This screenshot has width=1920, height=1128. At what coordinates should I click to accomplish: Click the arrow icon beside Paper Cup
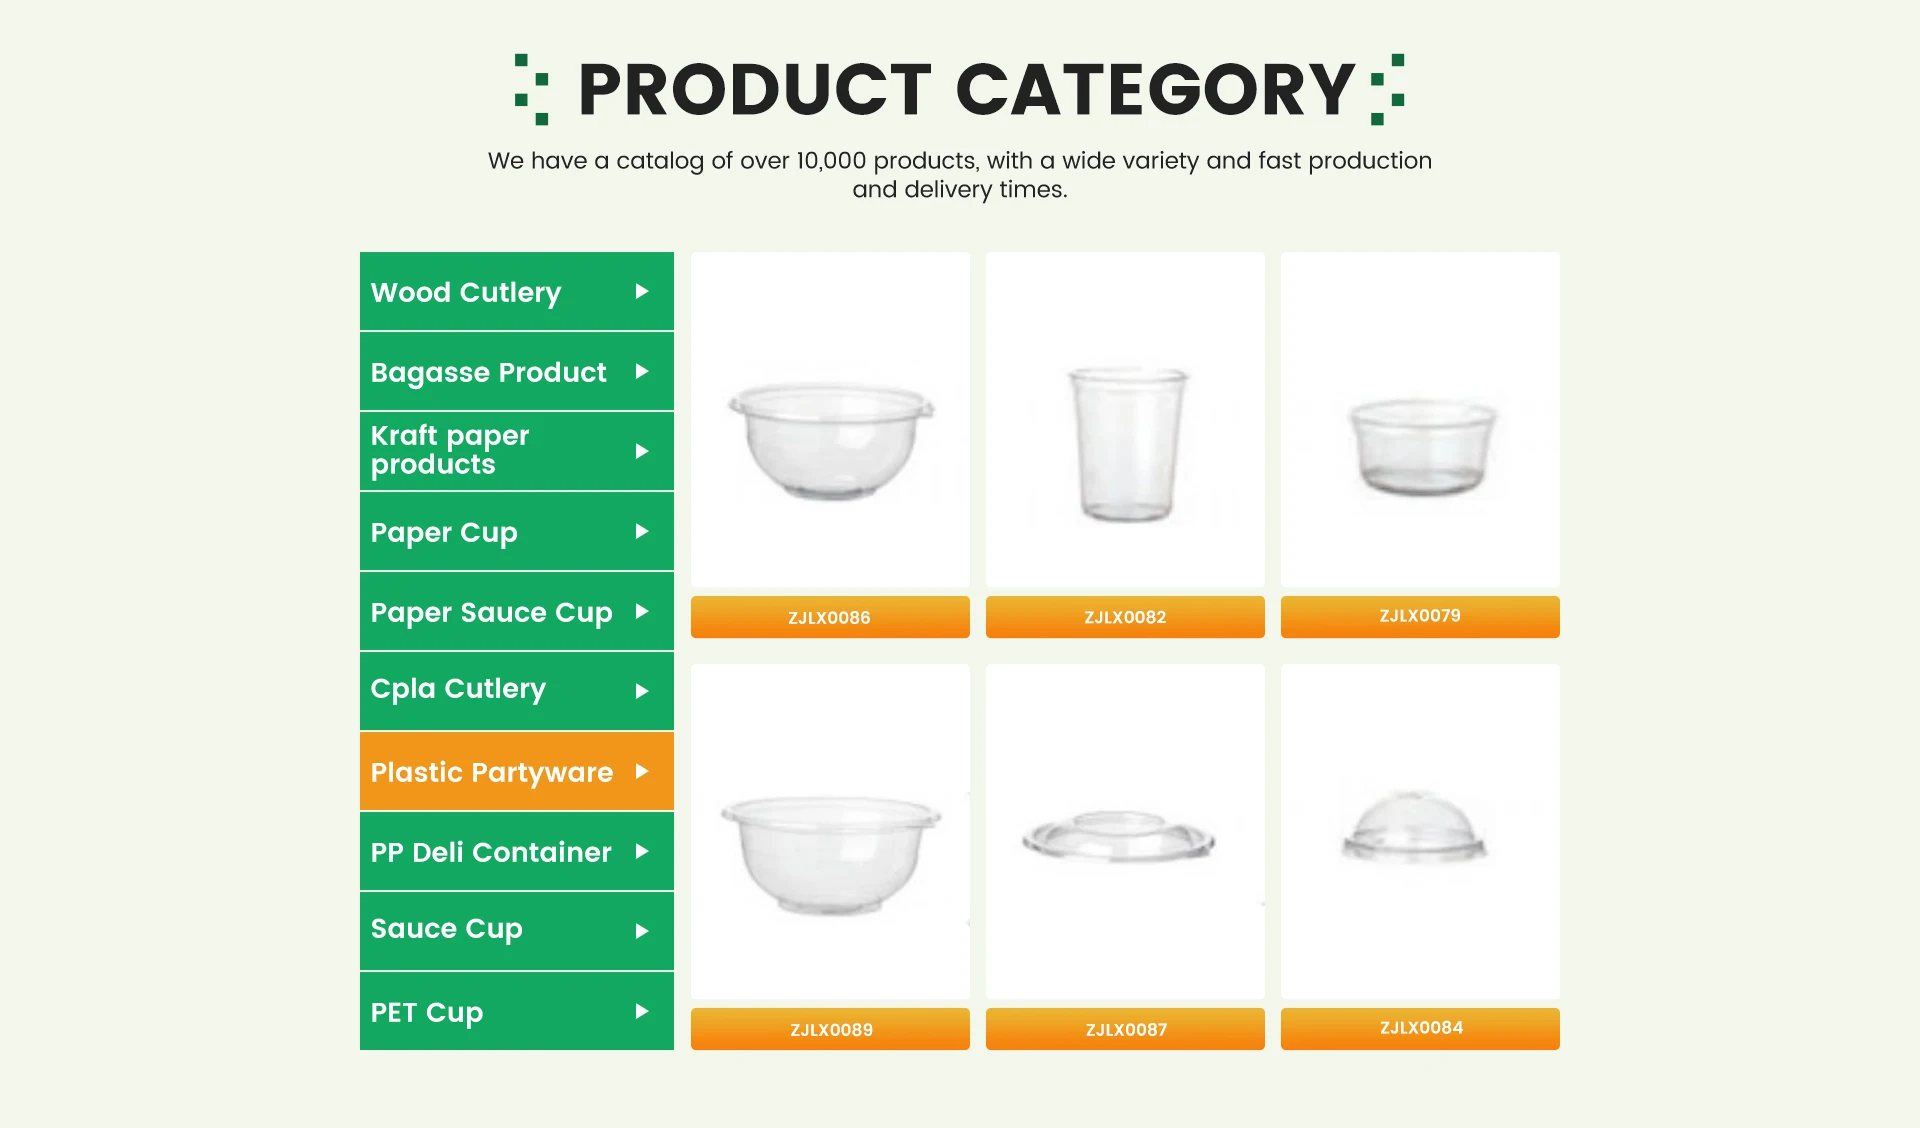point(642,532)
